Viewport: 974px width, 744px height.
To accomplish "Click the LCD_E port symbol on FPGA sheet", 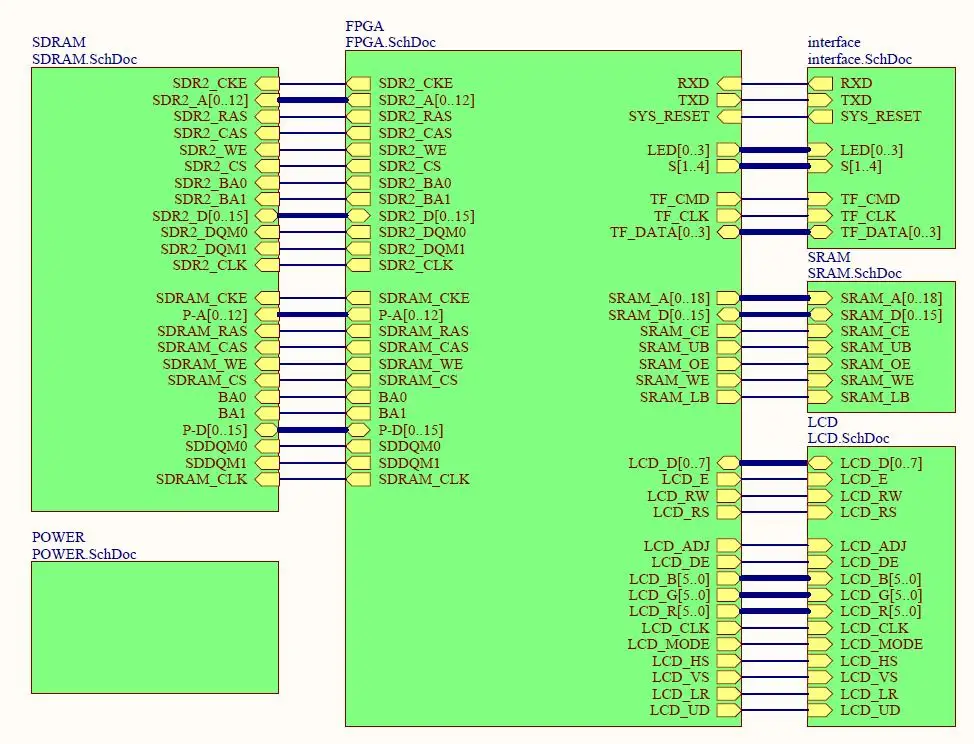I will [x=729, y=479].
